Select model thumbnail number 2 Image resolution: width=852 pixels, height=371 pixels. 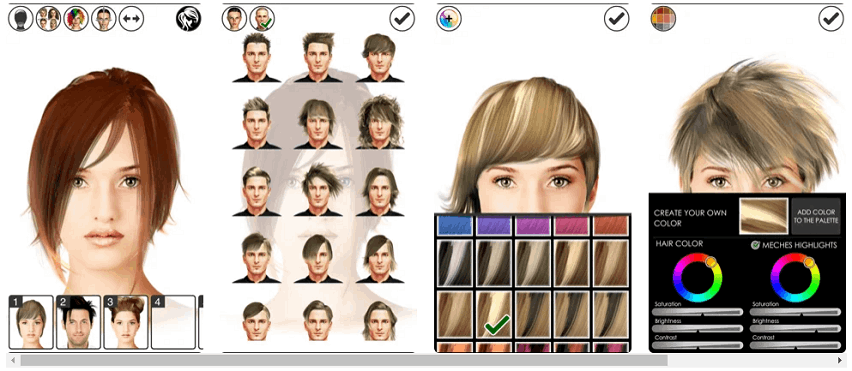[x=79, y=322]
